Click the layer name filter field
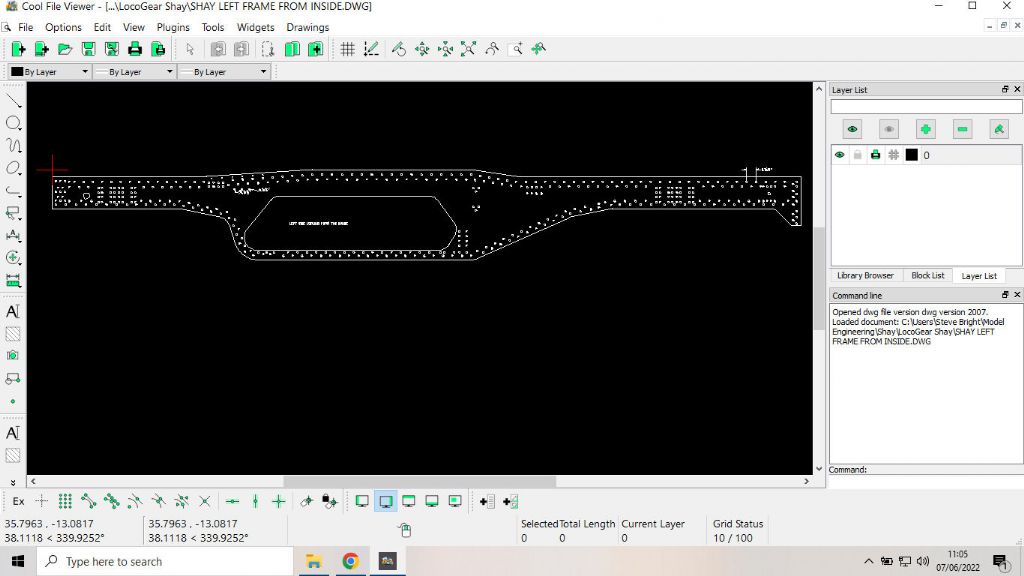 [926, 106]
